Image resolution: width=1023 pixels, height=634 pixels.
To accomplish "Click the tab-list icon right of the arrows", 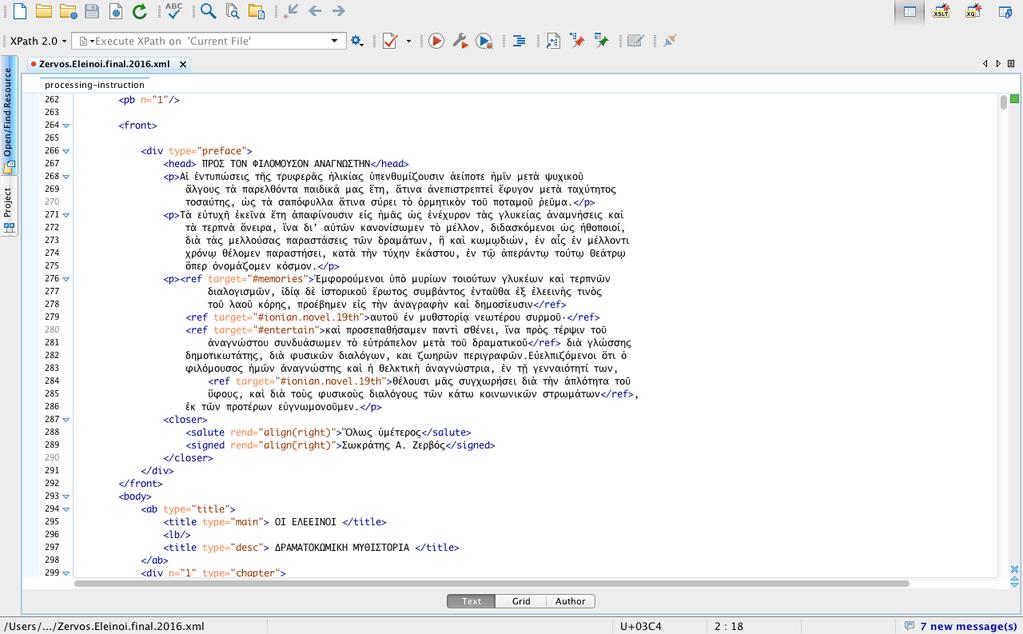I will tap(1011, 63).
